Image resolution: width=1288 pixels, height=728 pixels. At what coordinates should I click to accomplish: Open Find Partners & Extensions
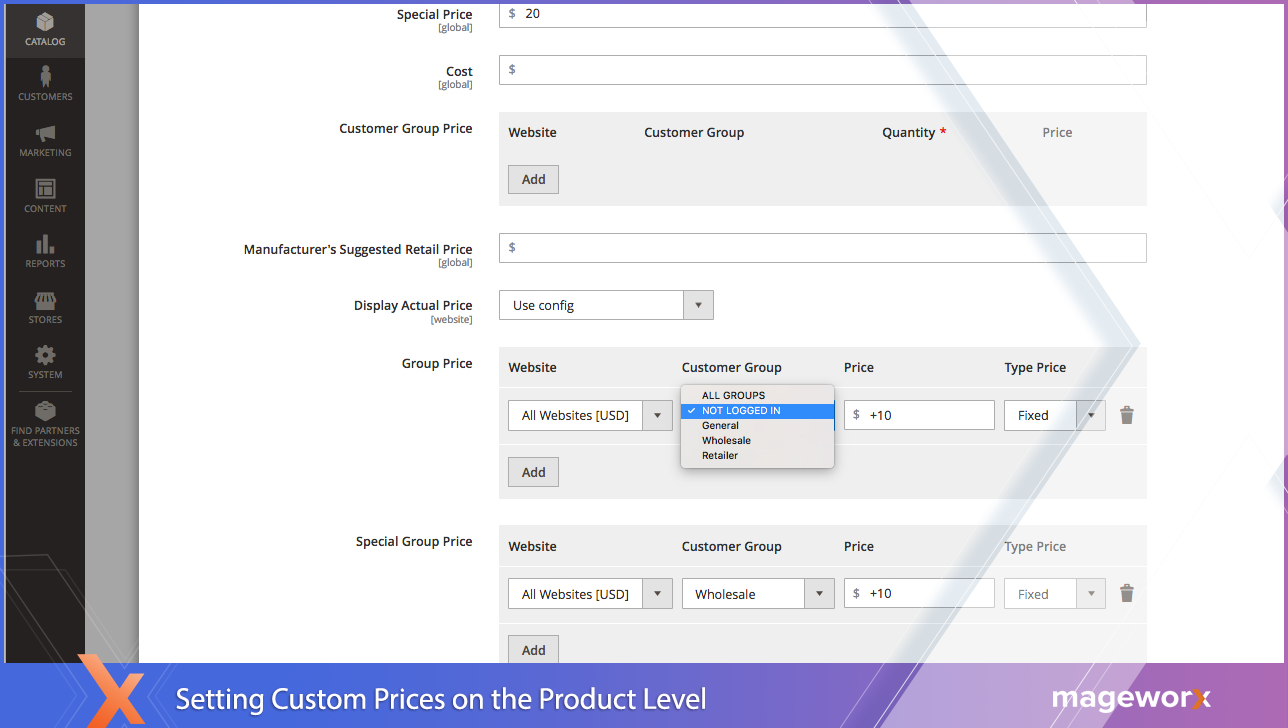pyautogui.click(x=45, y=424)
